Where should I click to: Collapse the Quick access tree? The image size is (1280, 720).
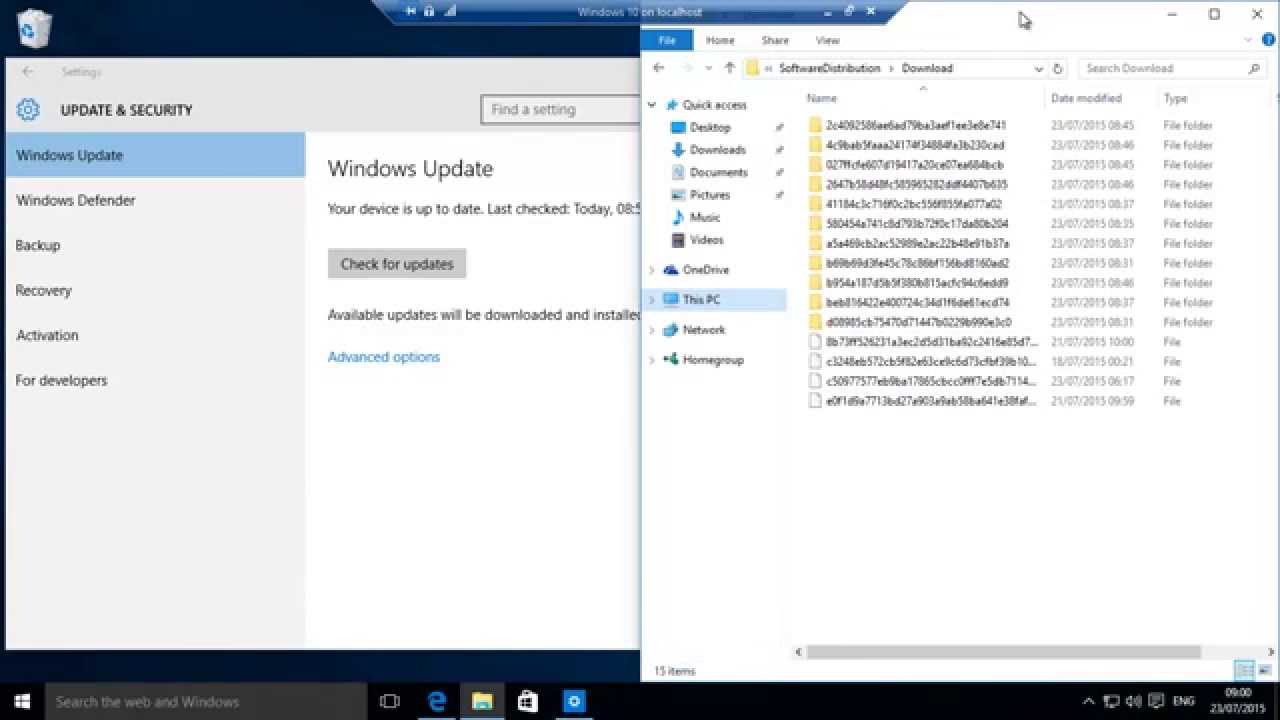[652, 105]
